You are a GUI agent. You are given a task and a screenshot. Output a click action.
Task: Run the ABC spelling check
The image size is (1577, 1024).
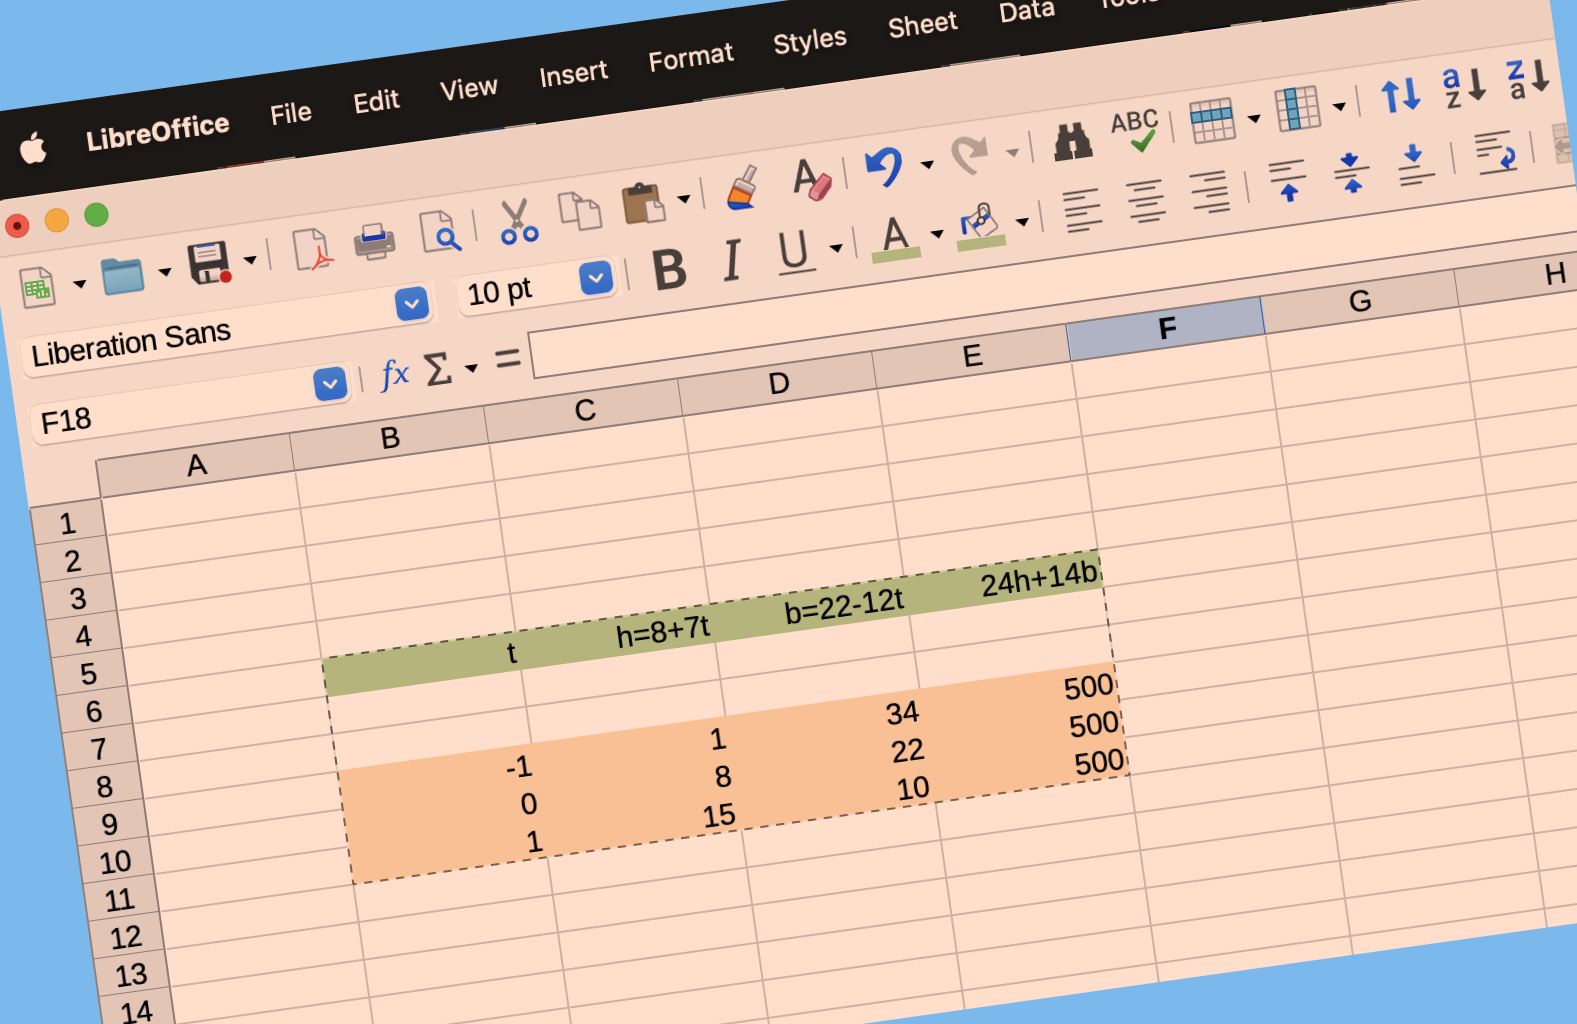click(x=1135, y=130)
